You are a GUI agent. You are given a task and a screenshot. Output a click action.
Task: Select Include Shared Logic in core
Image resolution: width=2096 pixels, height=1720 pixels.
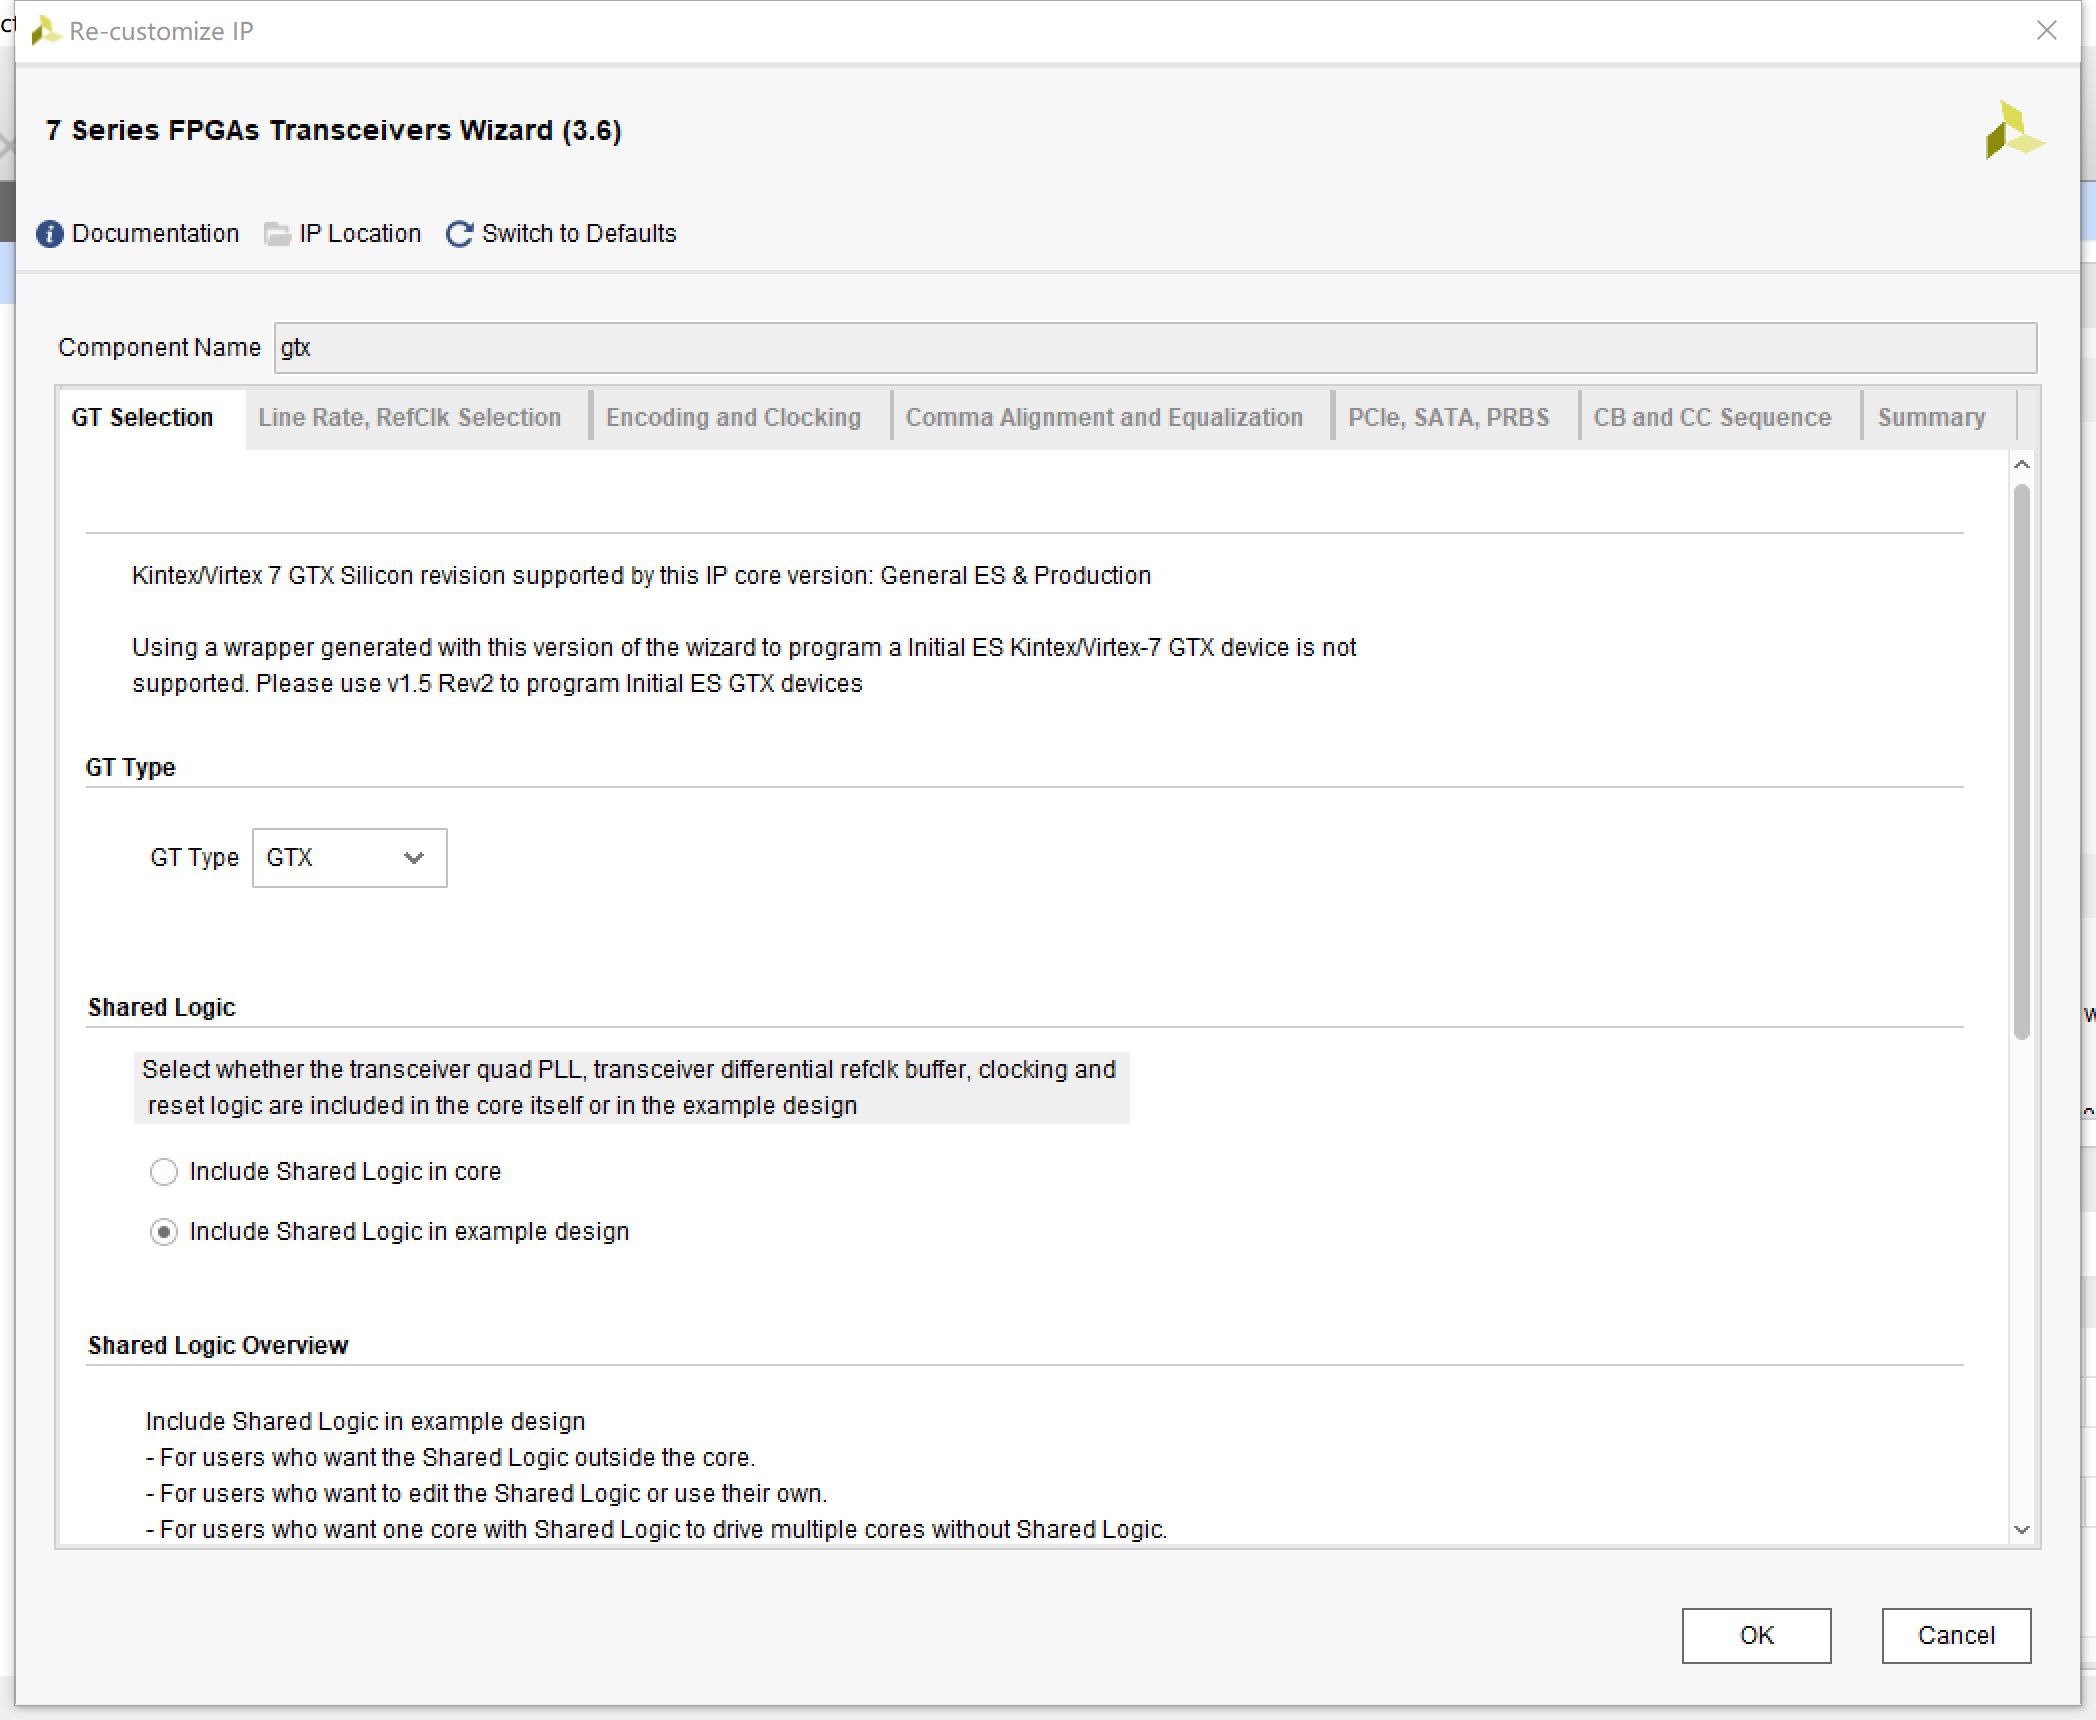click(164, 1172)
